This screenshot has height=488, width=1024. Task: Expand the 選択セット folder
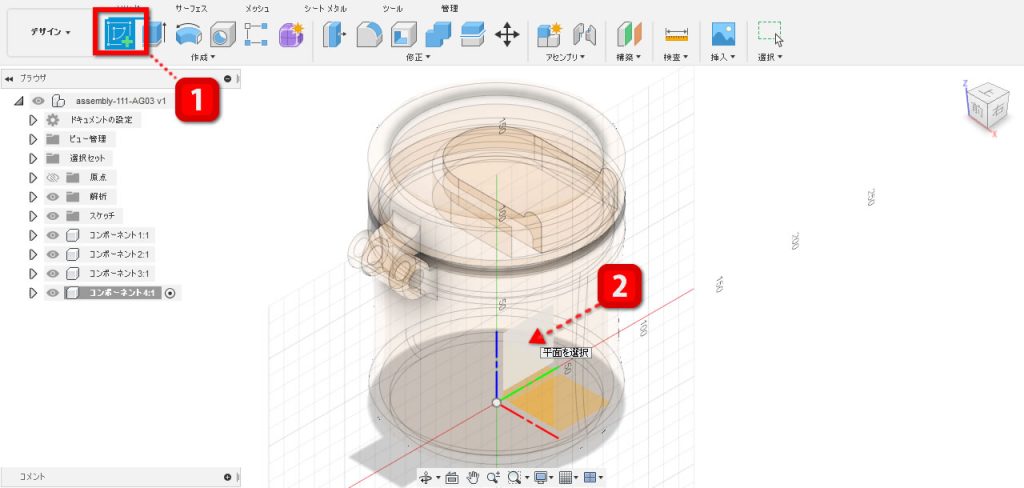(33, 158)
